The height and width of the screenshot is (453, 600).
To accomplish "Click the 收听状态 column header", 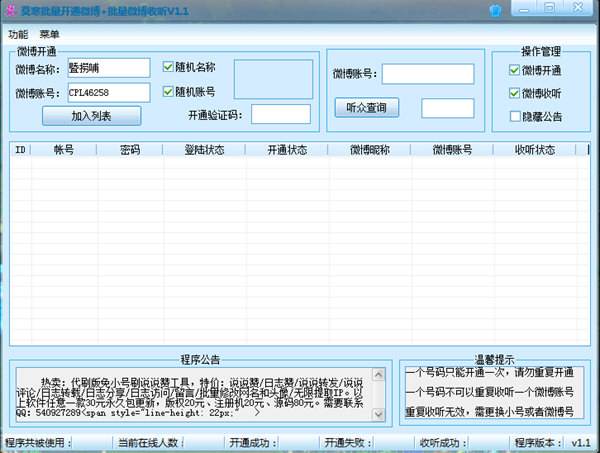I will (535, 150).
